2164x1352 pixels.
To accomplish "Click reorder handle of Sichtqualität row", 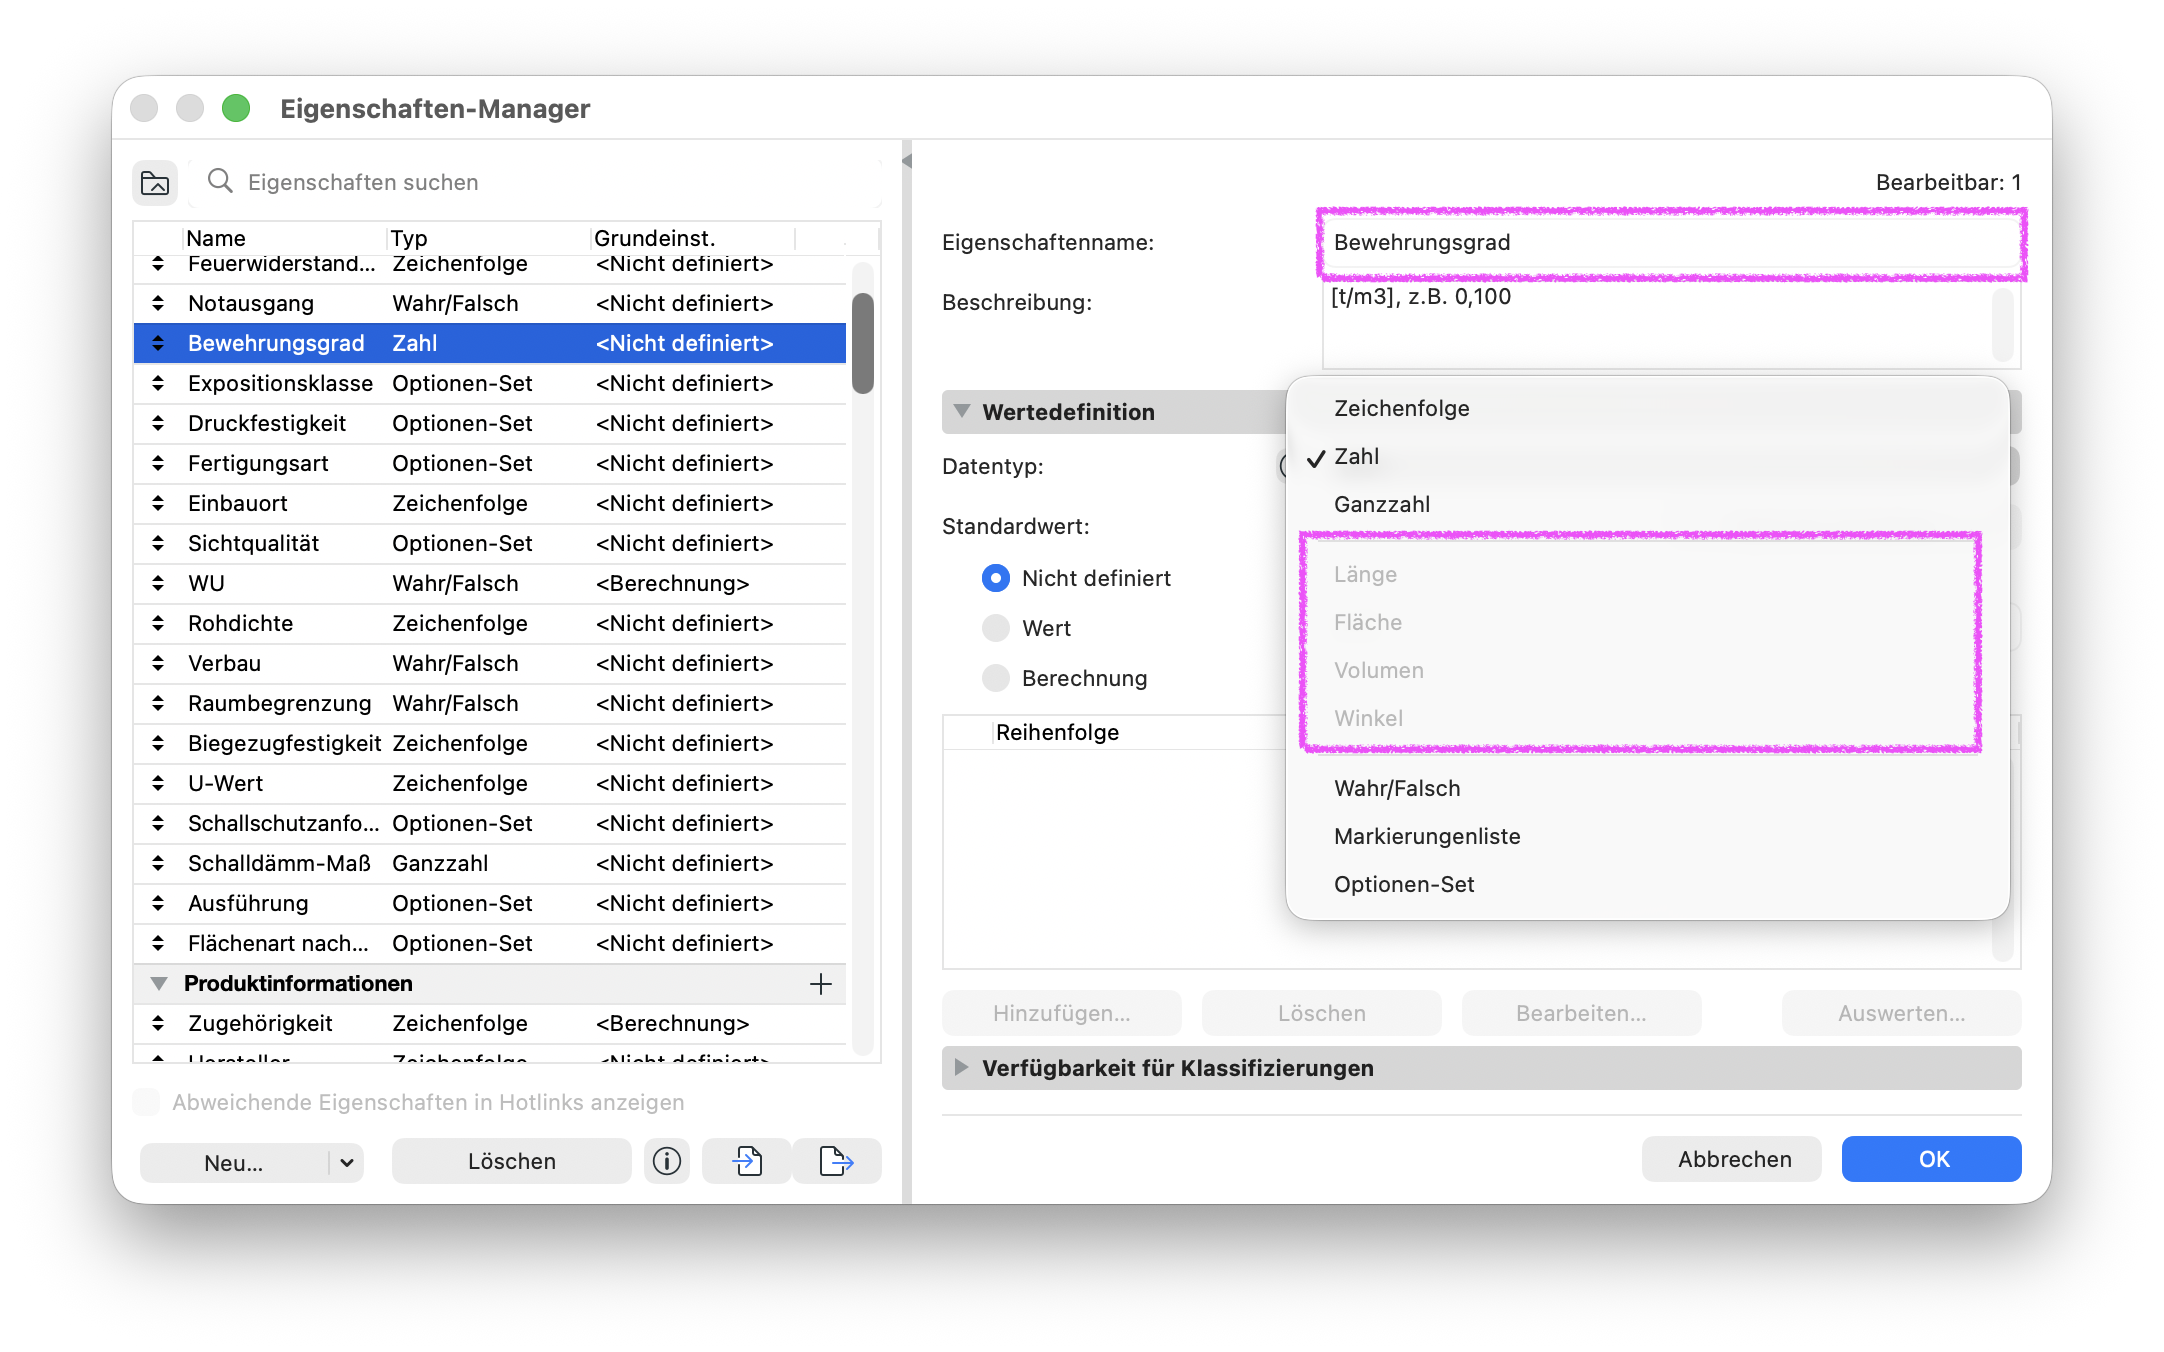I will [158, 543].
